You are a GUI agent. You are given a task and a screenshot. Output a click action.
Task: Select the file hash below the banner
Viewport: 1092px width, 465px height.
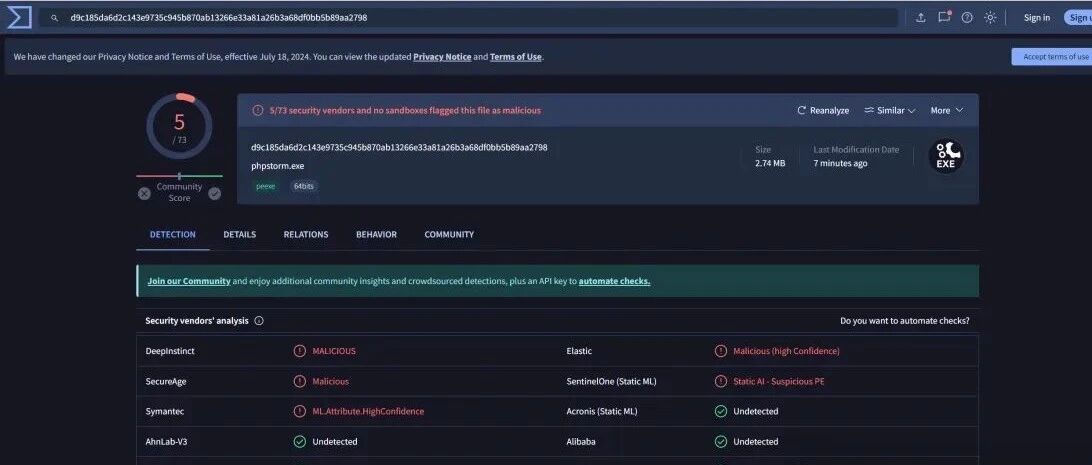[x=399, y=148]
